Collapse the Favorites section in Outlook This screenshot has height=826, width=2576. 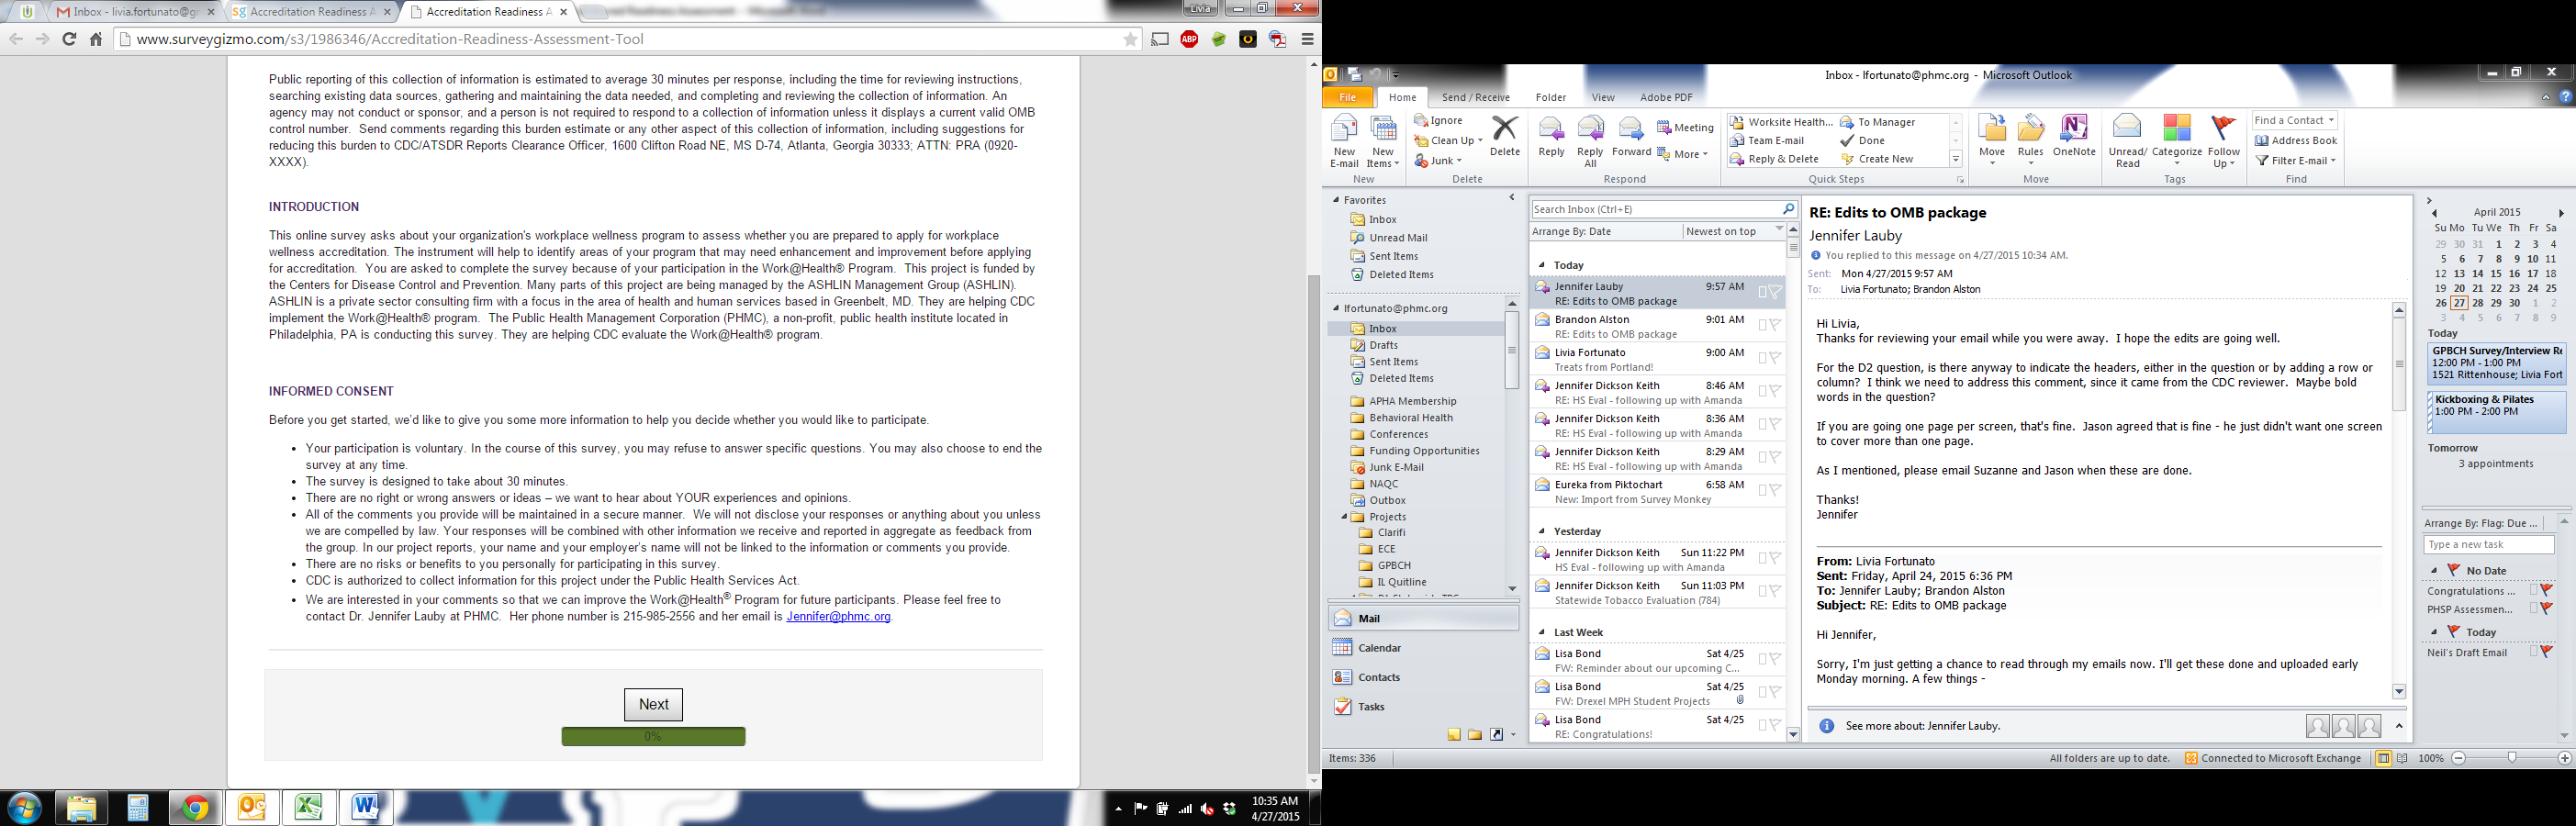point(1336,200)
